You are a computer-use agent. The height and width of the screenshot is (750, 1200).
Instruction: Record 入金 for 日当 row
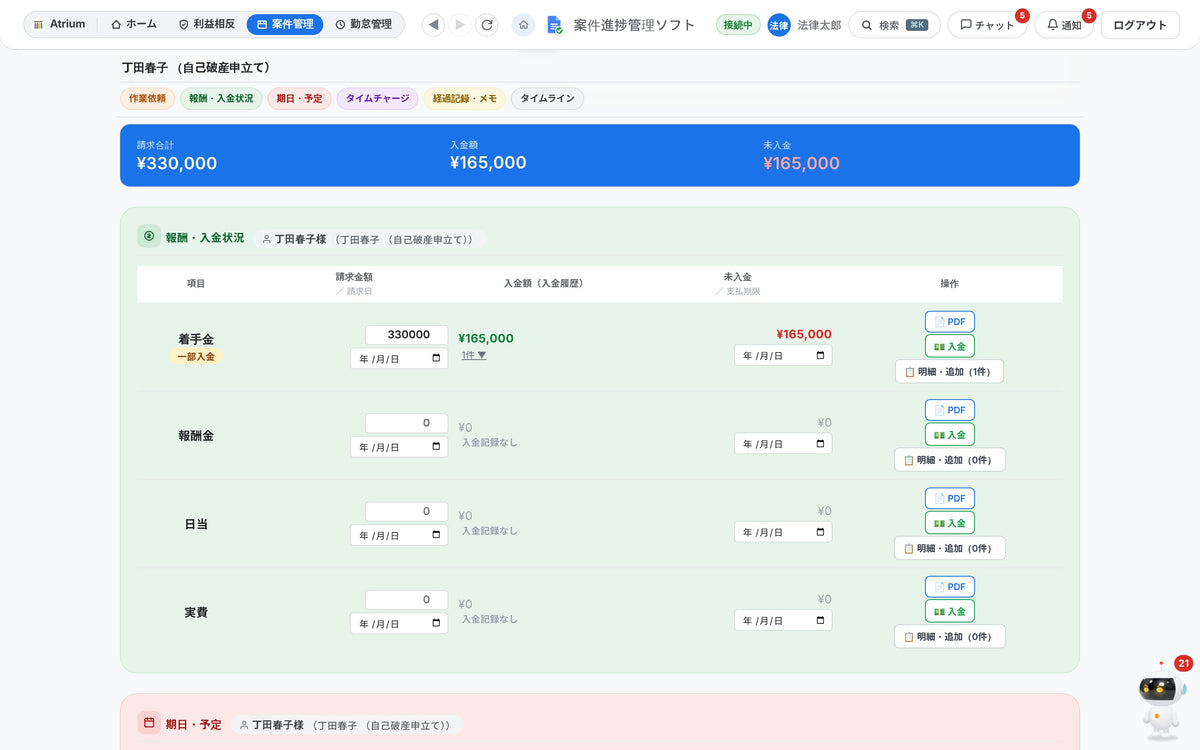[x=950, y=523]
